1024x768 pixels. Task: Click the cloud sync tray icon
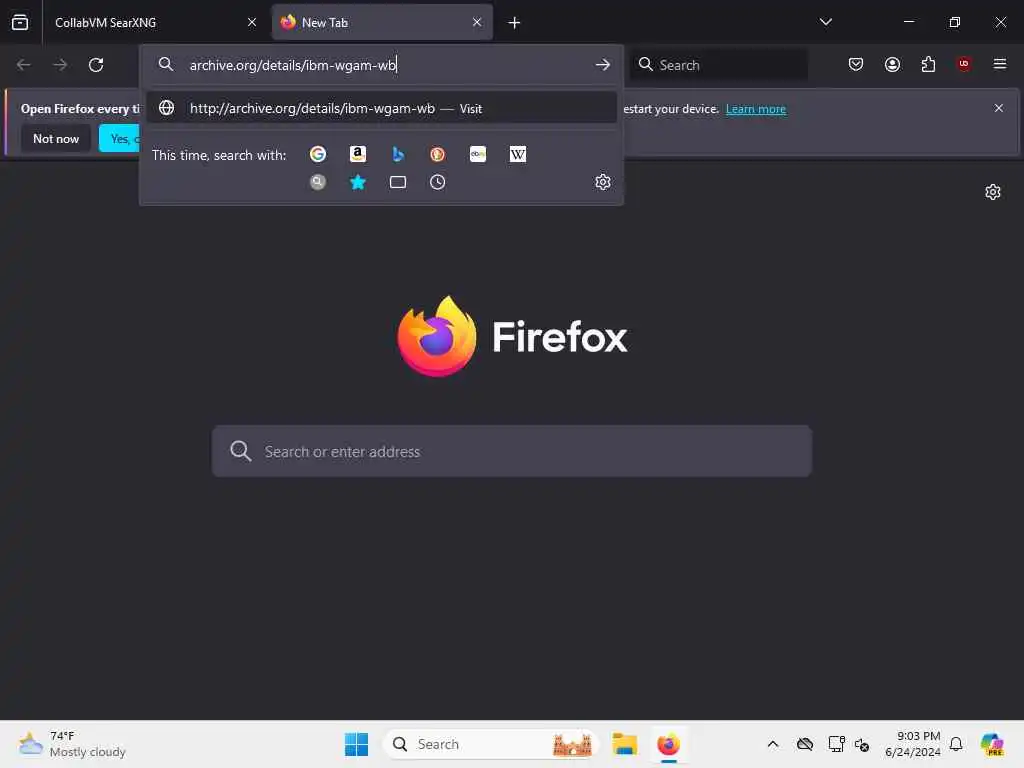(x=805, y=744)
